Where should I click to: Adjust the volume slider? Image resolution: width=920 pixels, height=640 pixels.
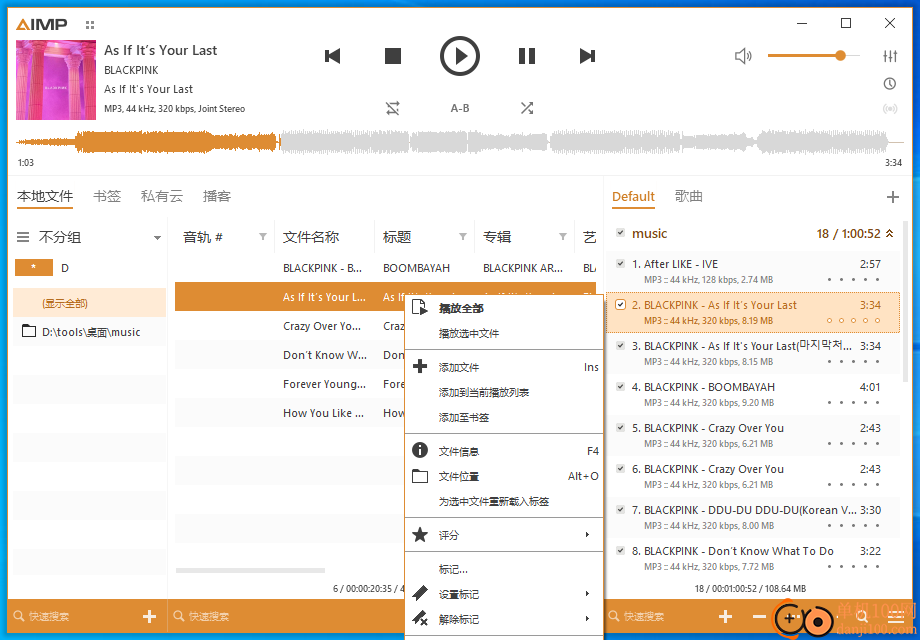813,56
